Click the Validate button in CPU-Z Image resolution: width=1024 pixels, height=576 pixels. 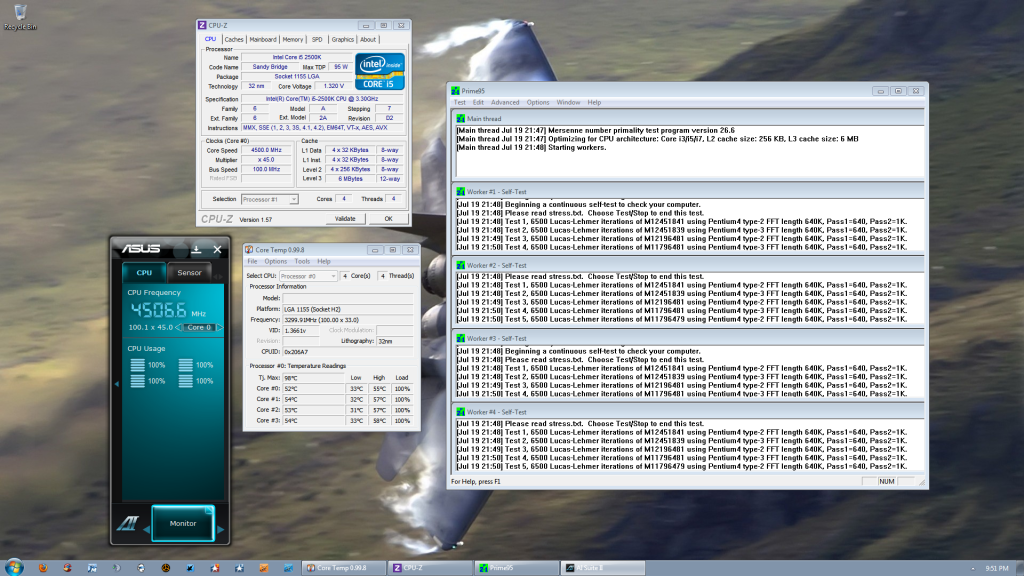click(345, 218)
